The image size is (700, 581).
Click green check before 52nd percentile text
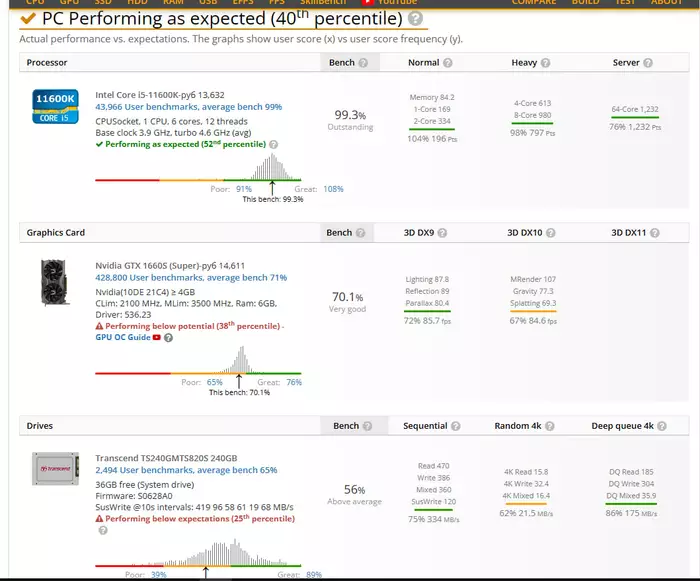(99, 144)
